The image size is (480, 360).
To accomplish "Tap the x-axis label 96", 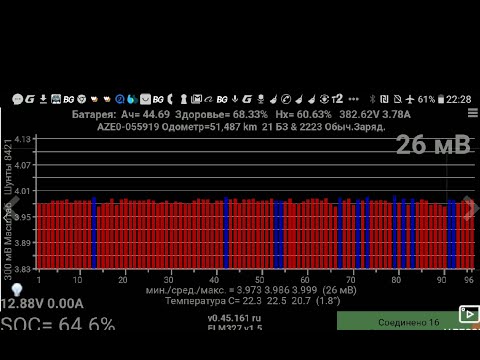I will point(469,279).
